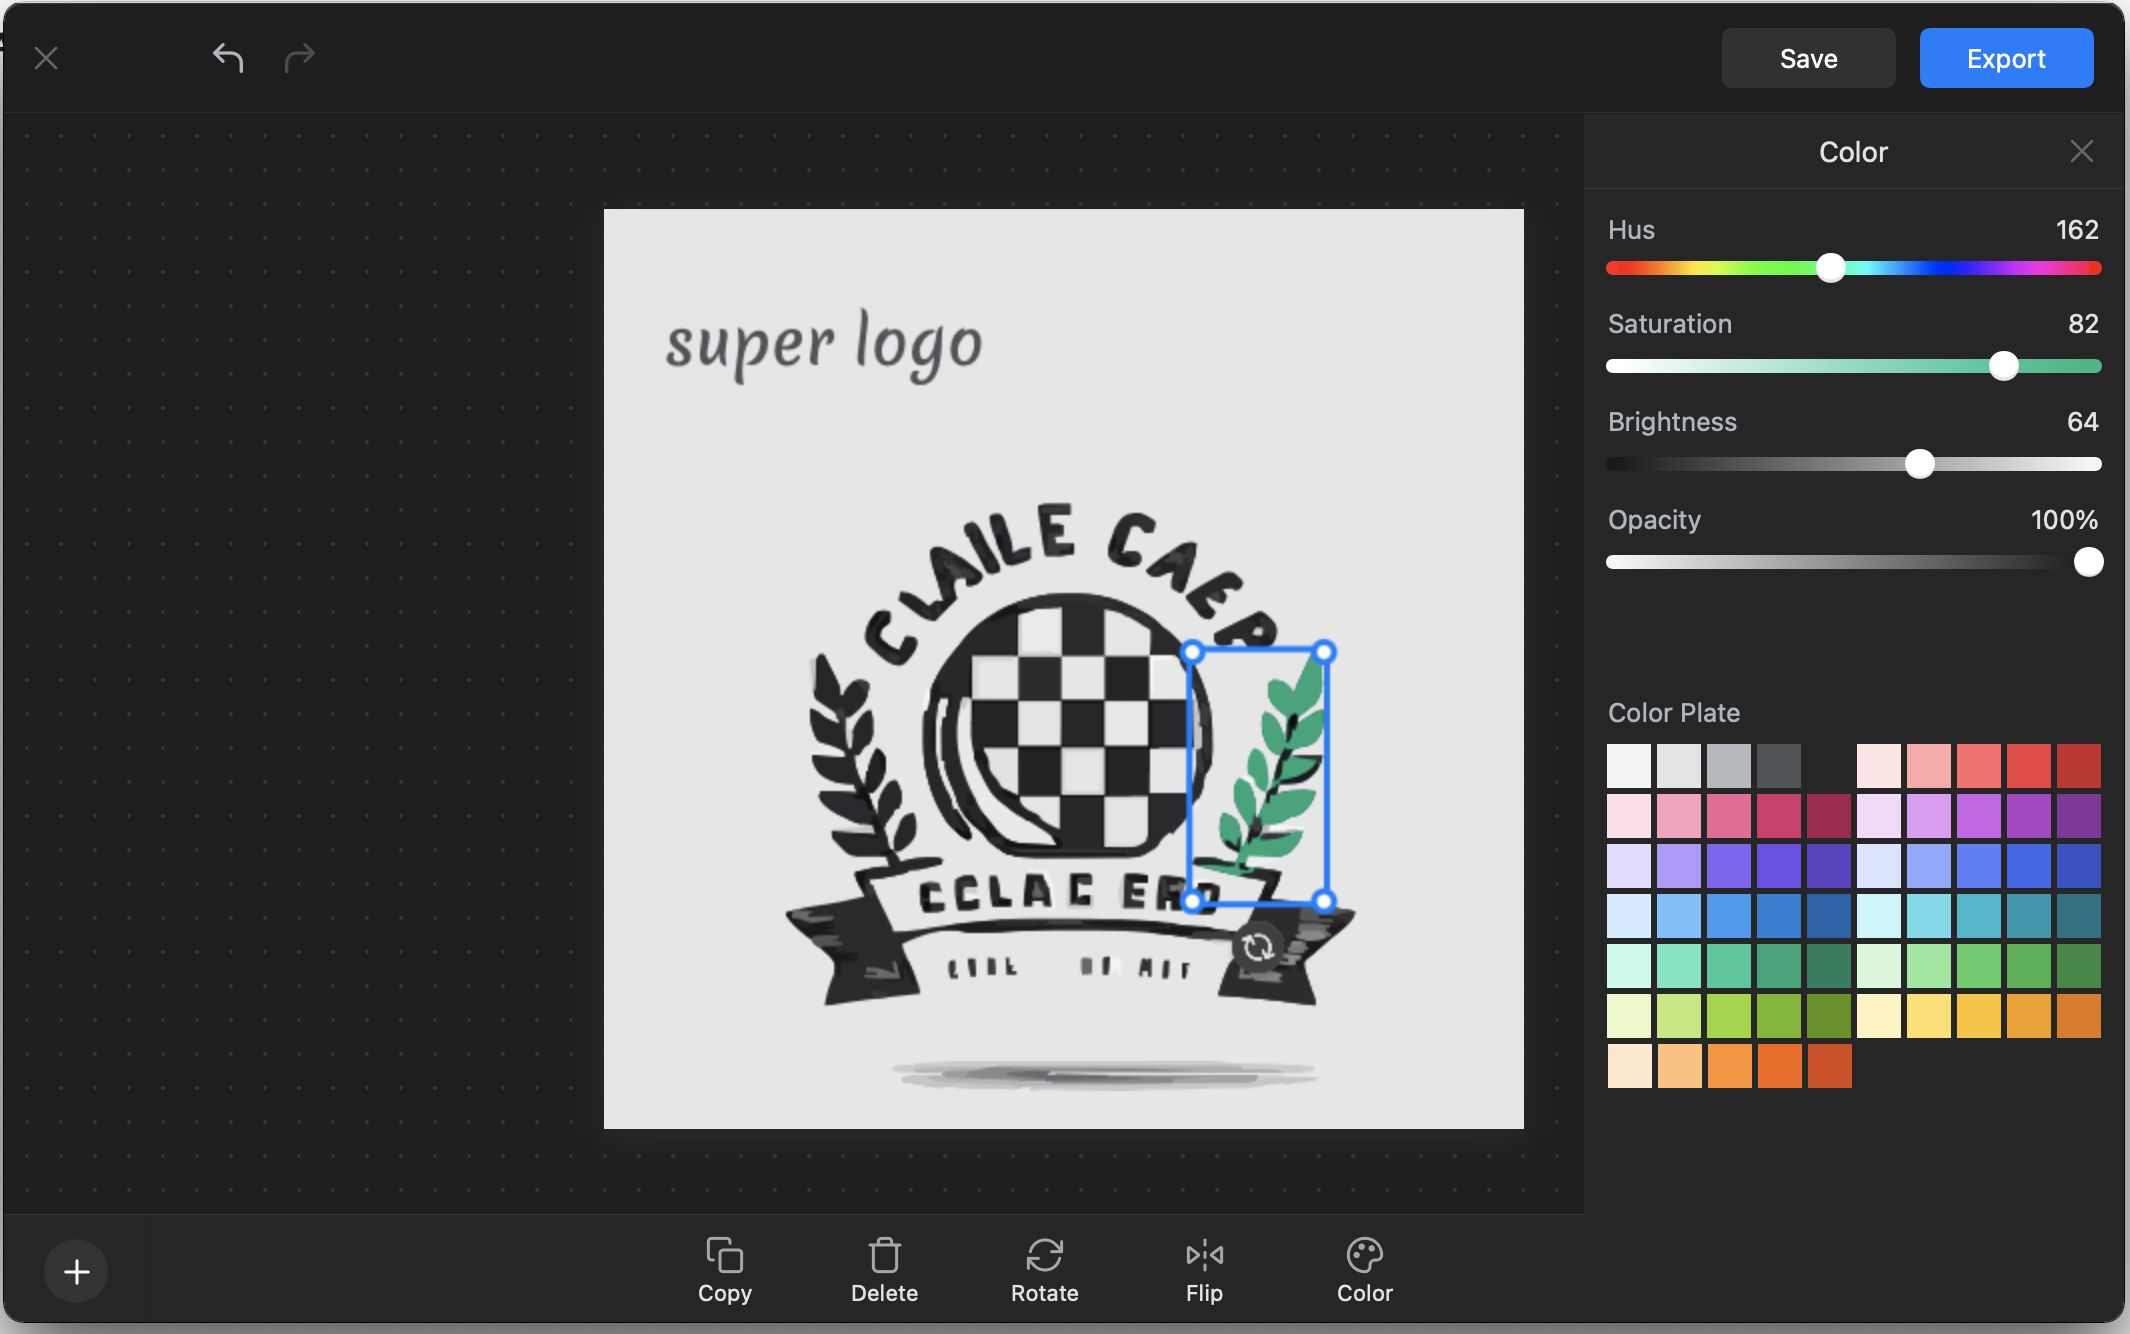Viewport: 2130px width, 1334px height.
Task: Click the plus add-element button
Action: [76, 1272]
